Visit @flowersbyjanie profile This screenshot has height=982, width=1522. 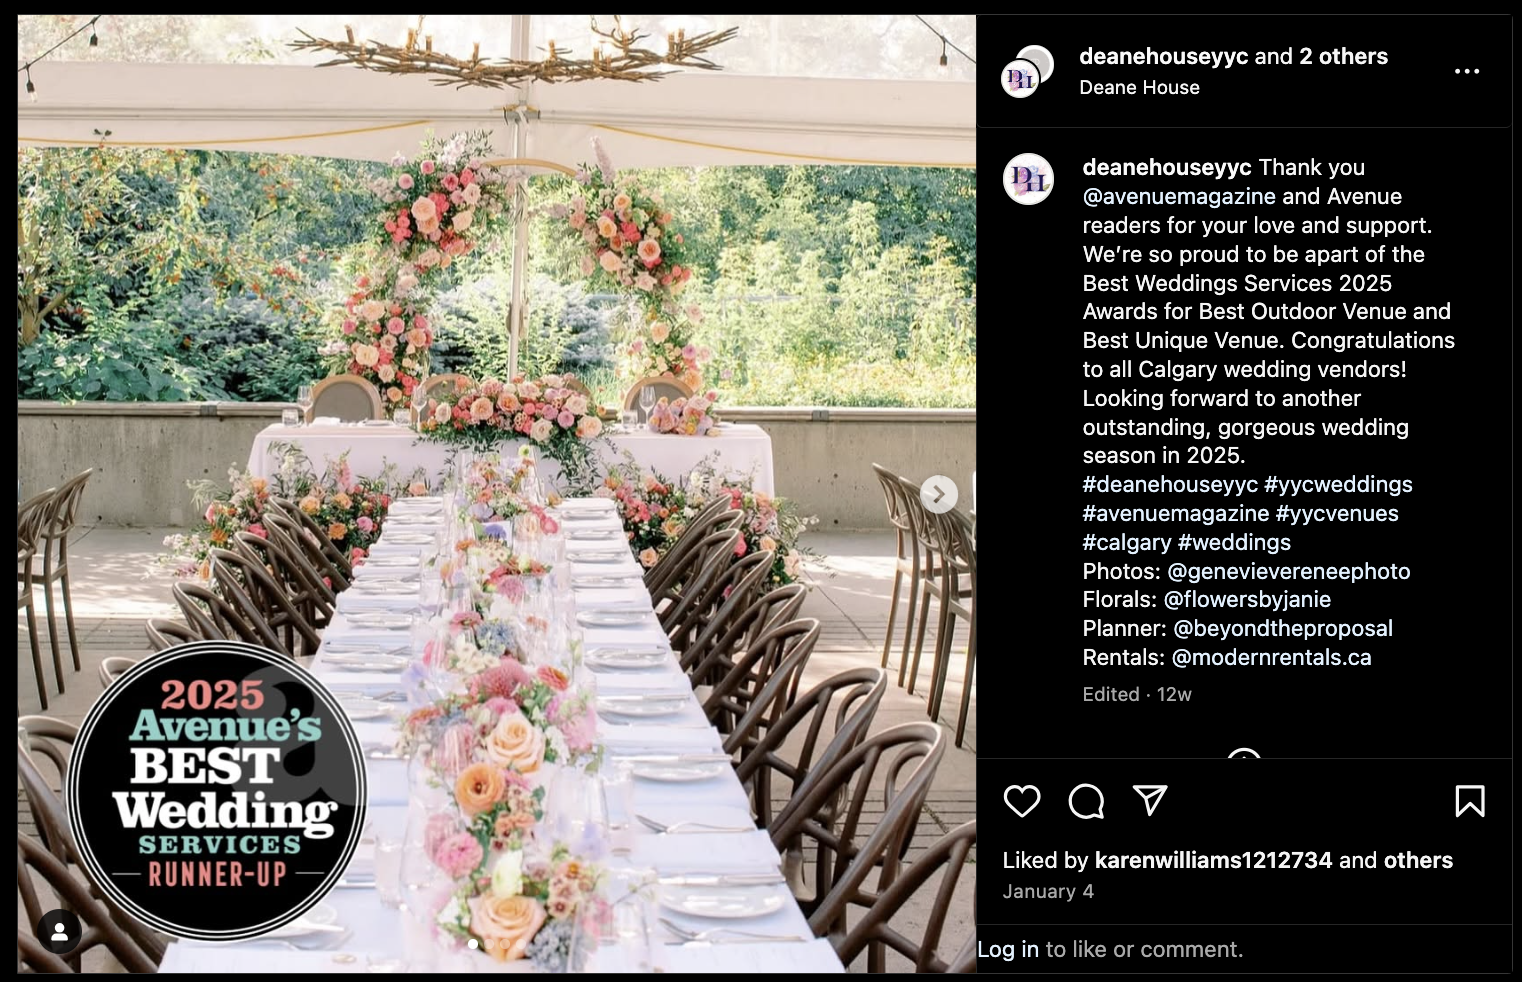click(1247, 599)
